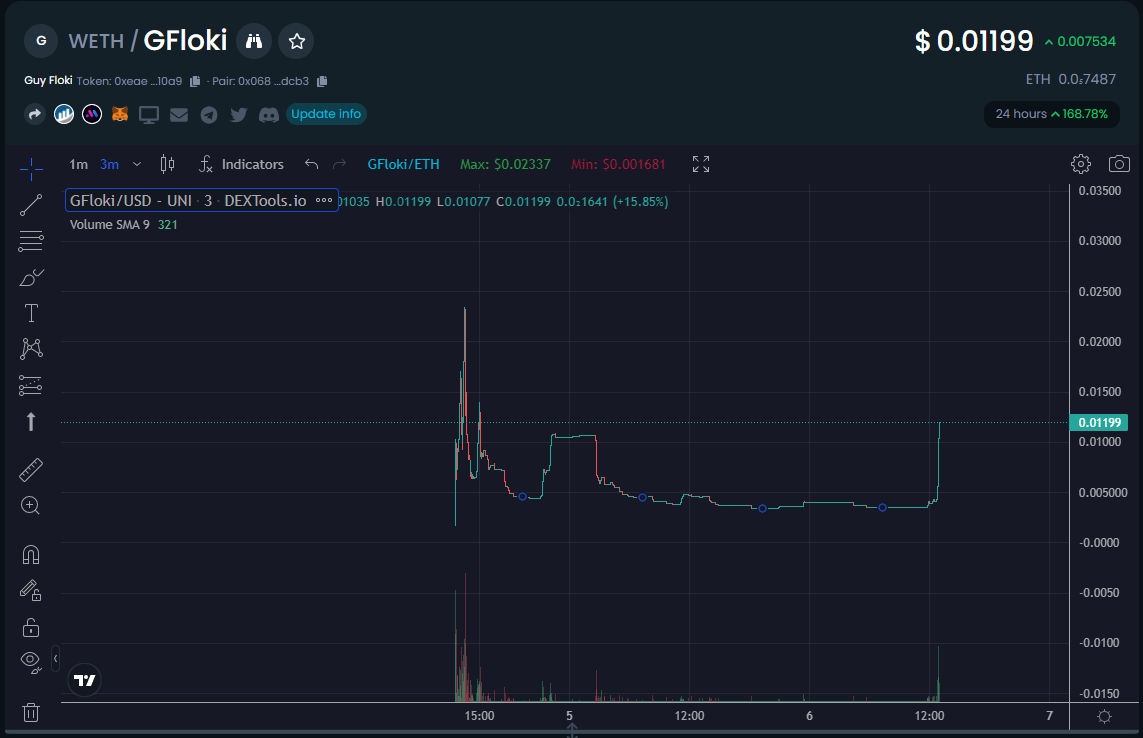The height and width of the screenshot is (738, 1143).
Task: Redo the last chart action
Action: (x=340, y=165)
